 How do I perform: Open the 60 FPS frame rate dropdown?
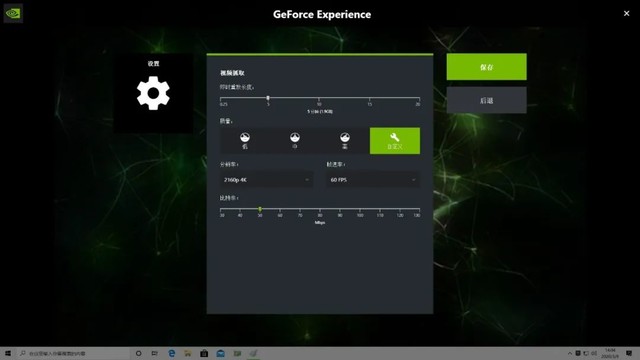pos(373,180)
